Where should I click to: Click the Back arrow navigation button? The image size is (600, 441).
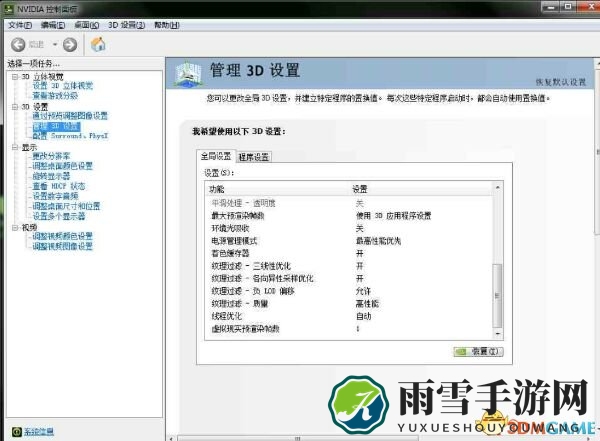click(x=18, y=44)
